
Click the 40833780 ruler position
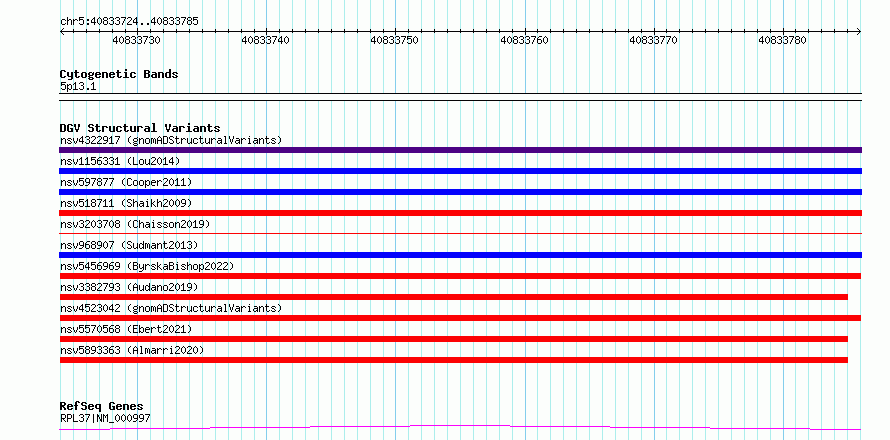click(783, 40)
